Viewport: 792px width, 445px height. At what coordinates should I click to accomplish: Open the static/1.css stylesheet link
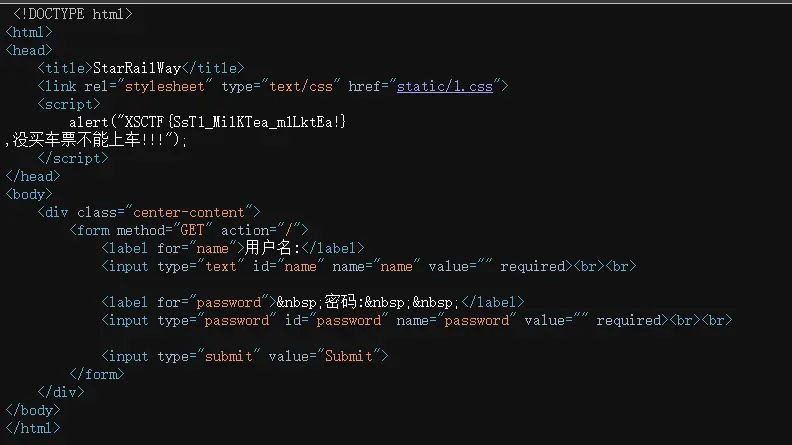[x=445, y=86]
